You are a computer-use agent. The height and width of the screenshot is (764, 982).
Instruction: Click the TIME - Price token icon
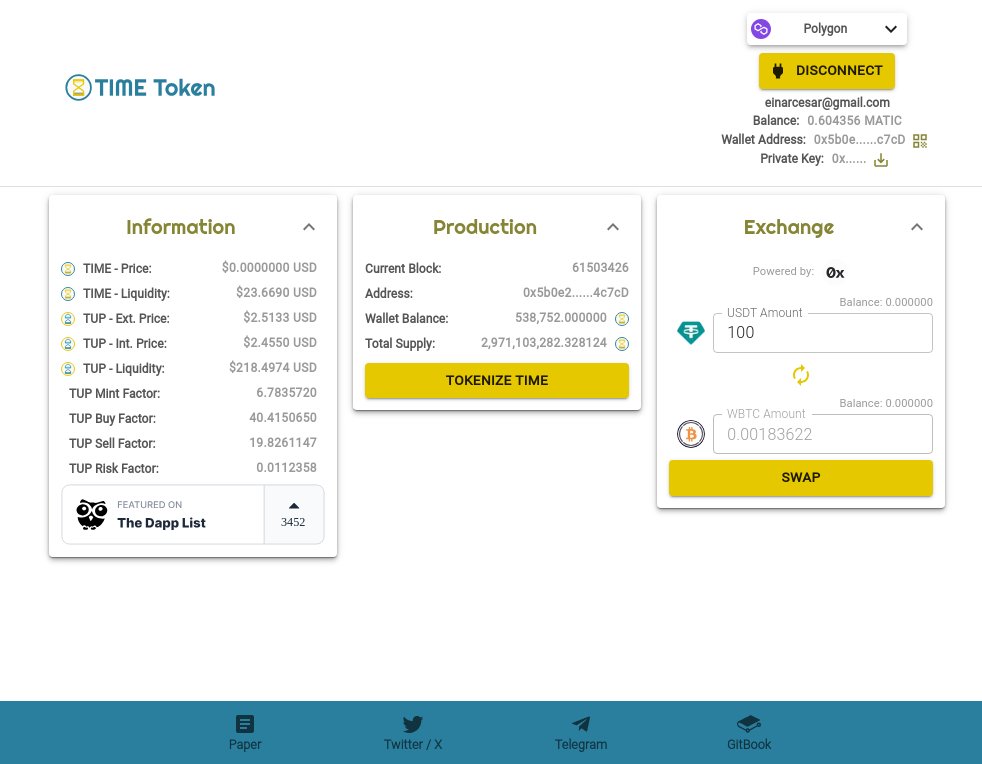coord(68,269)
